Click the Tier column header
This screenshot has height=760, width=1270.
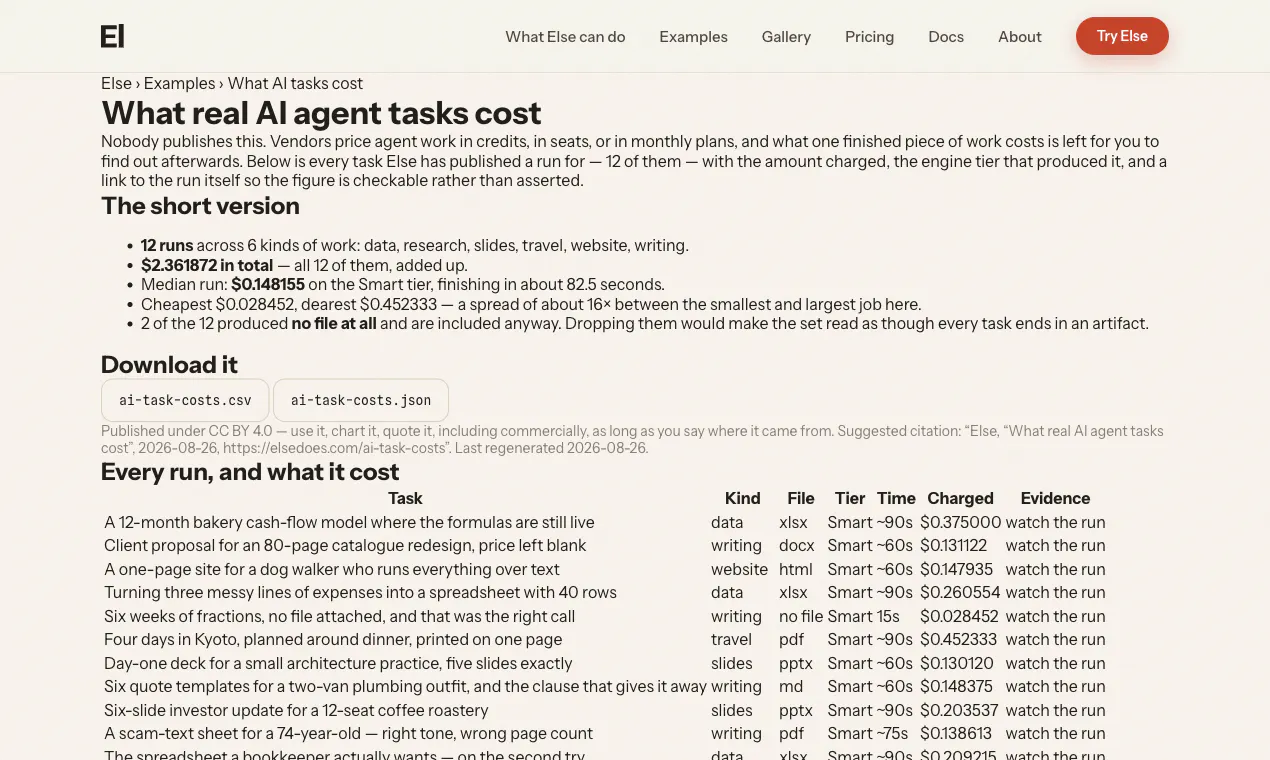[x=850, y=498]
